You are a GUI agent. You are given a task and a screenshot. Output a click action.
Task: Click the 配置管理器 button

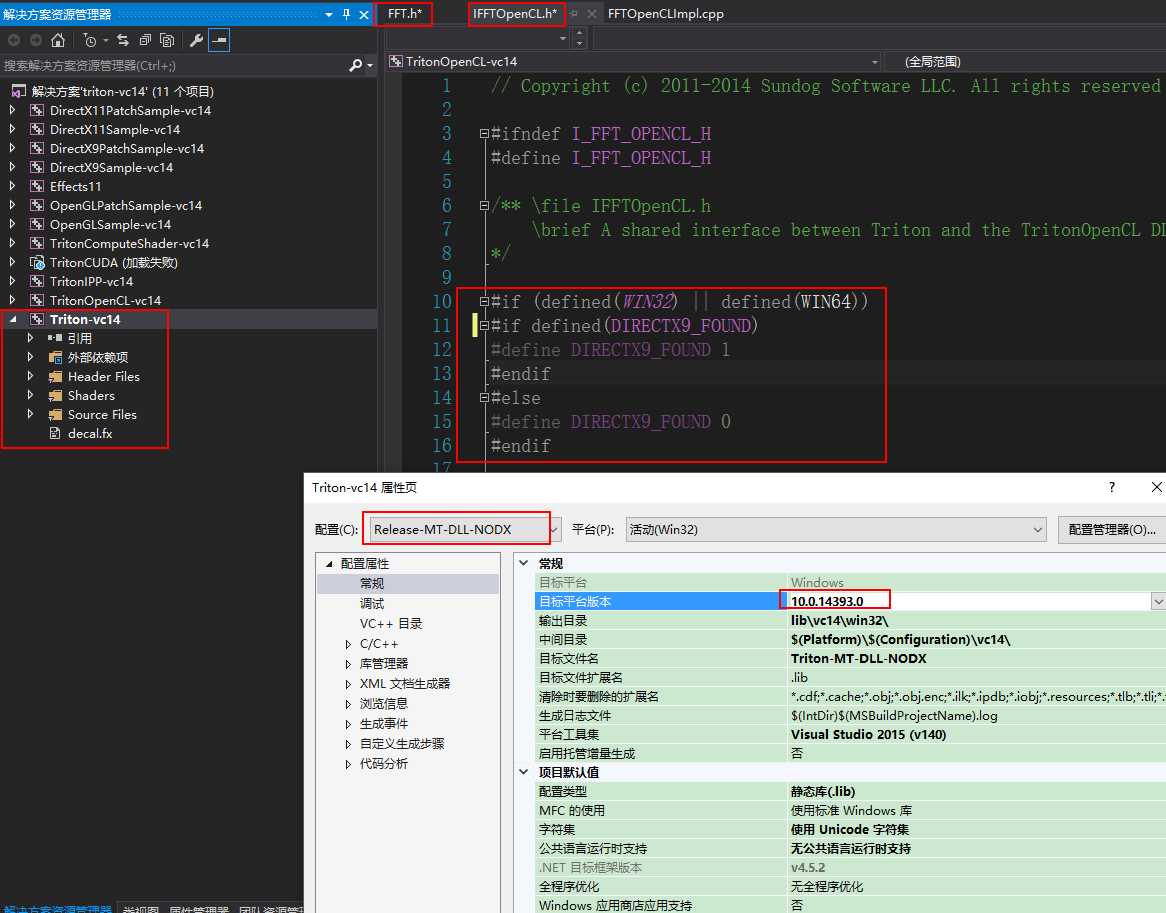click(x=1112, y=529)
